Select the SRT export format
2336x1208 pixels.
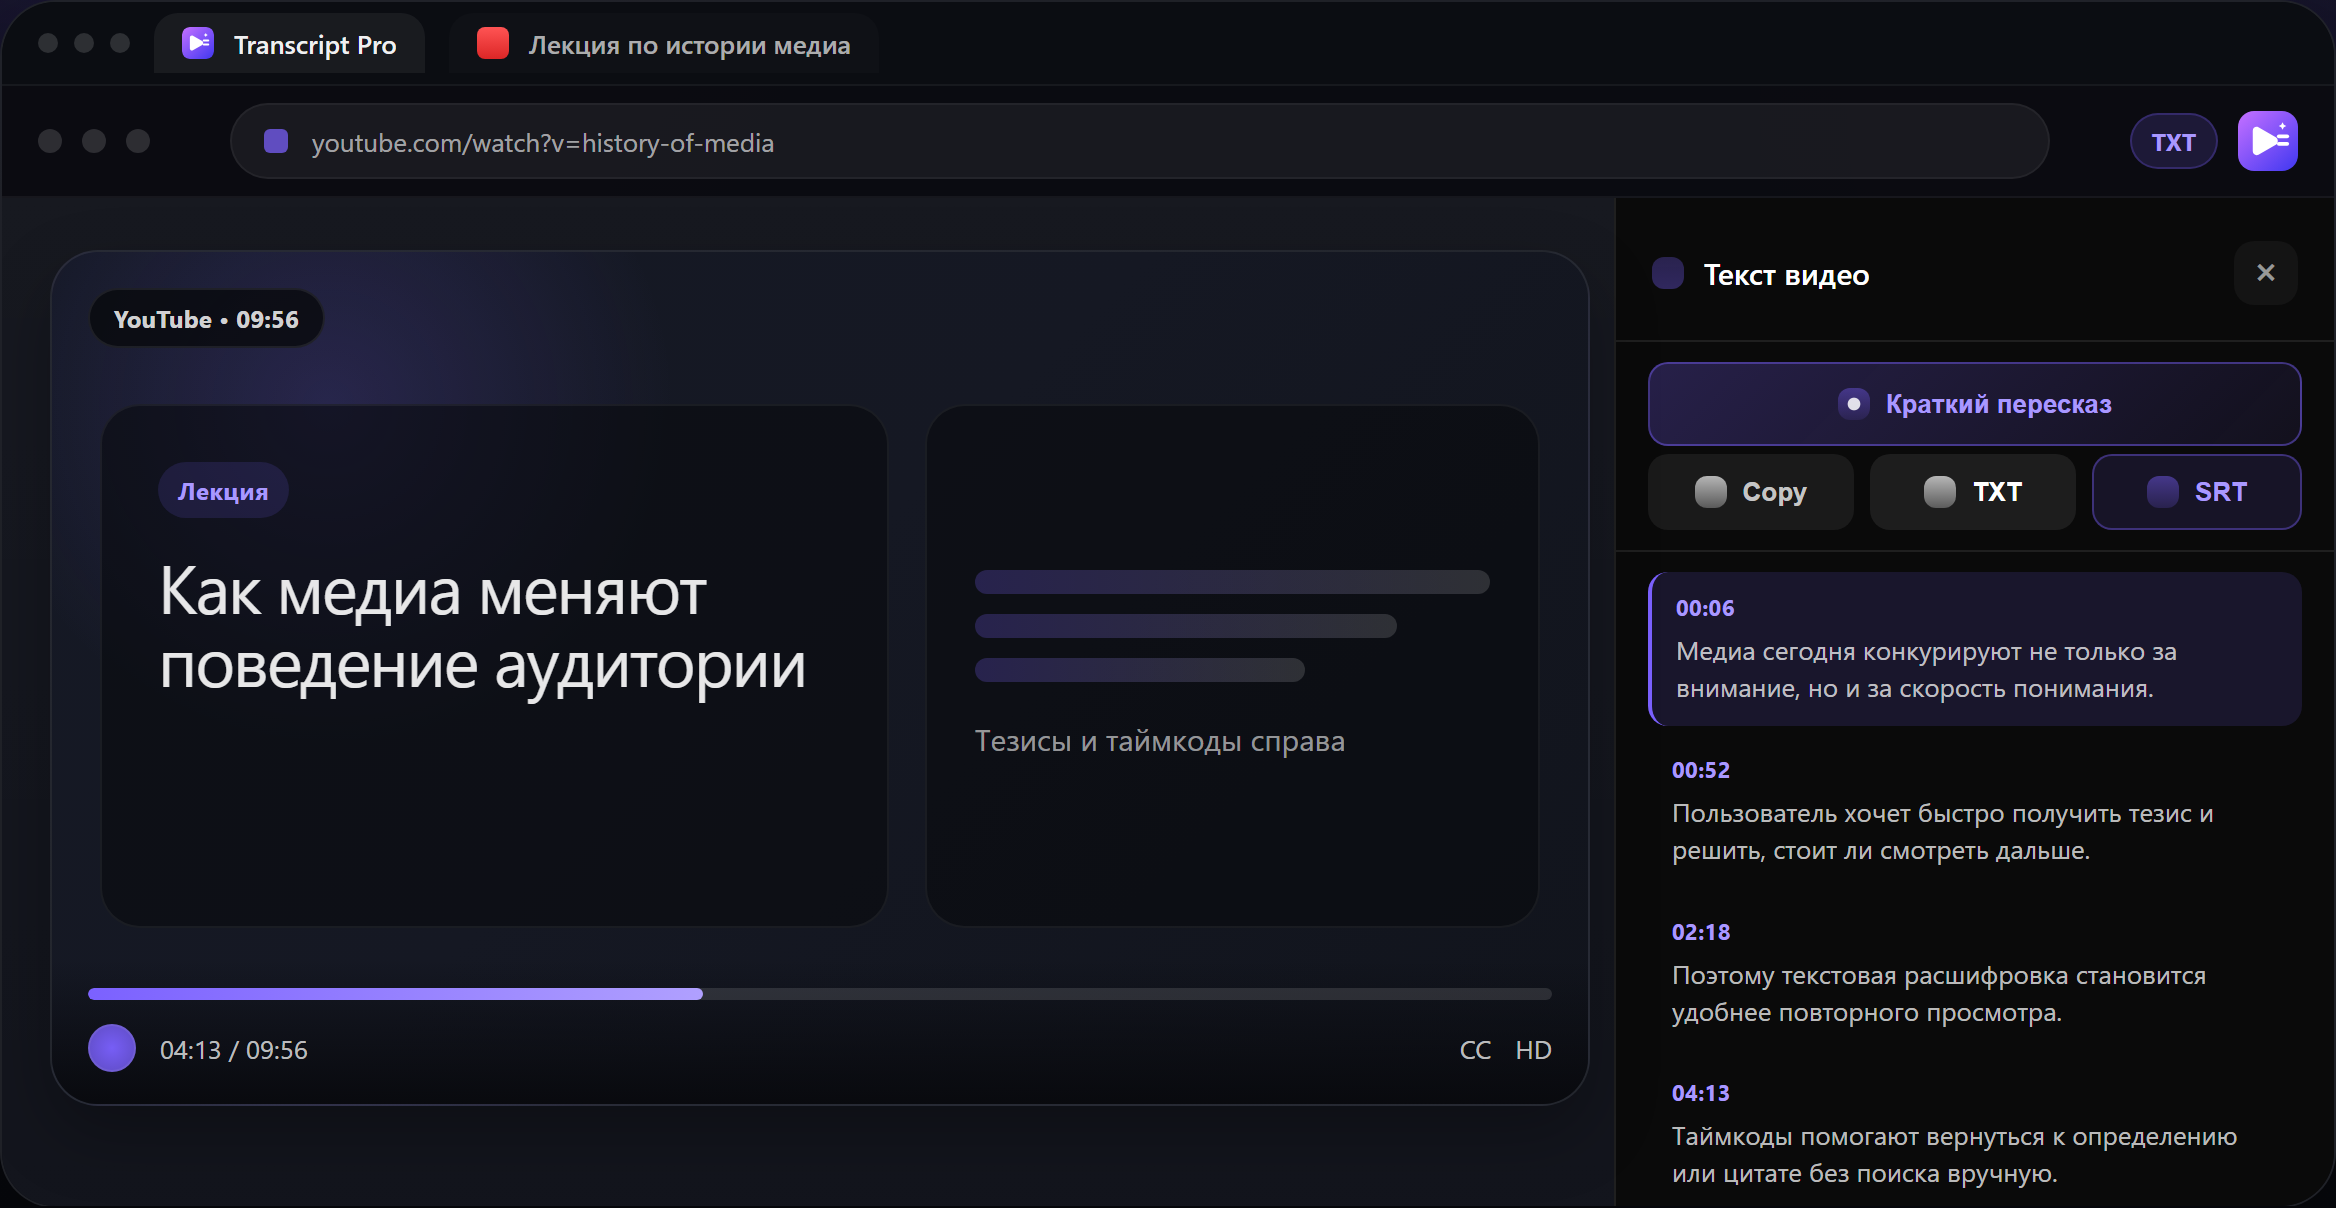pyautogui.click(x=2197, y=491)
